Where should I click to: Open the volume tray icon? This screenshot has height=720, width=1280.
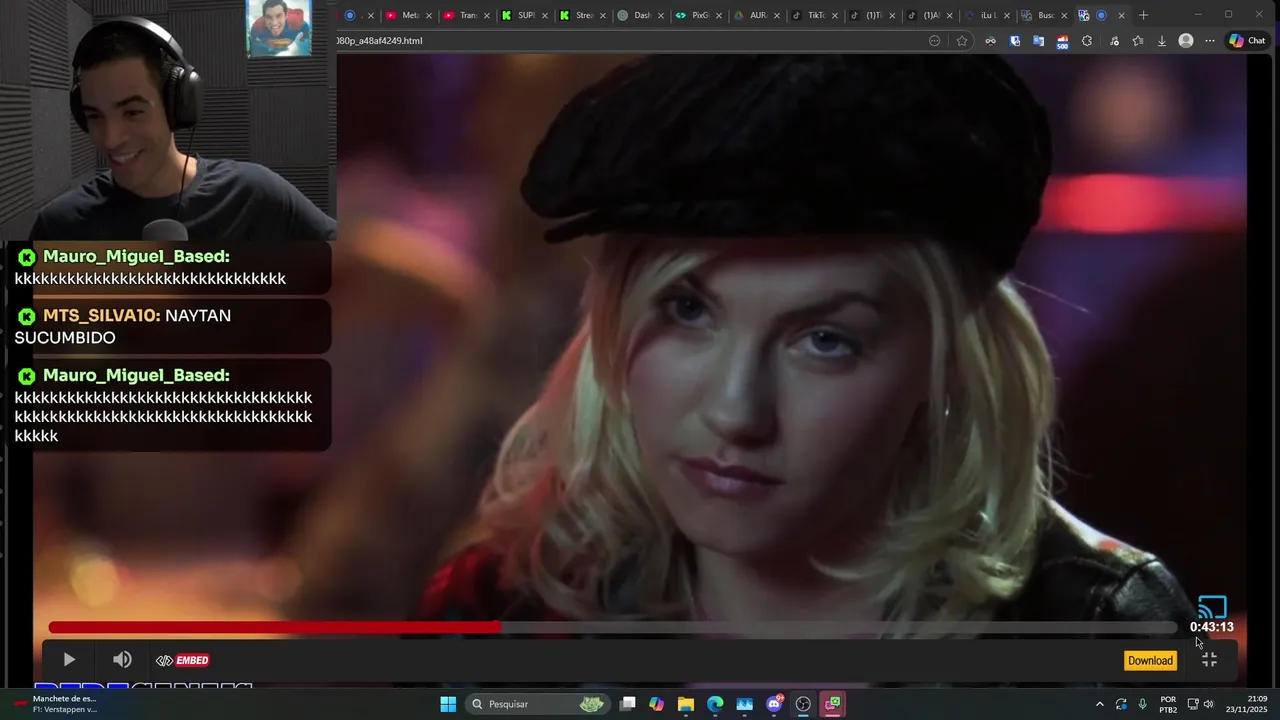pos(1209,704)
